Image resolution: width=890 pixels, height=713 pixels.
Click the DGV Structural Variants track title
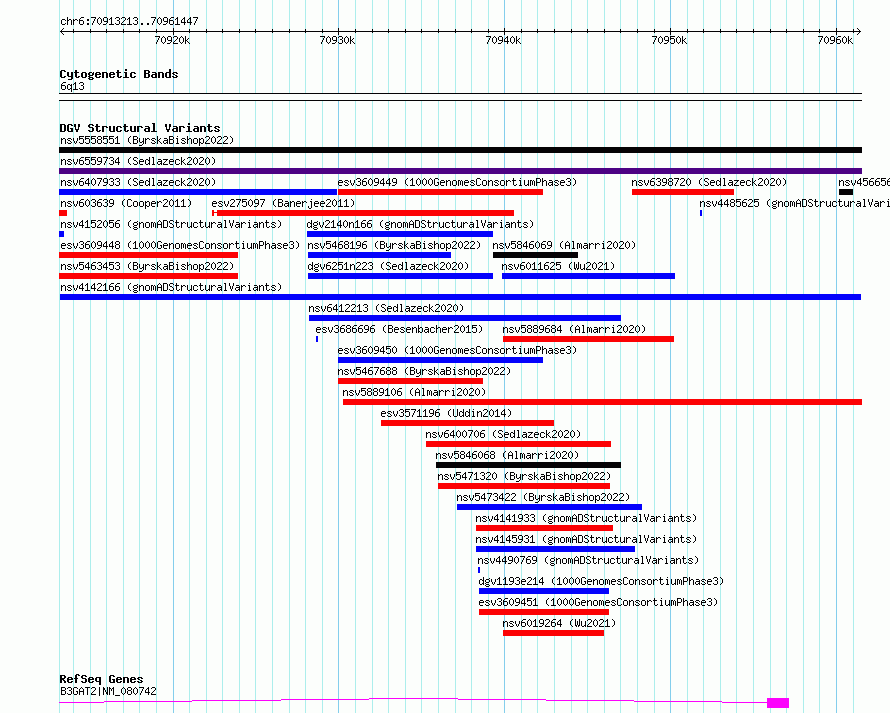[x=140, y=128]
